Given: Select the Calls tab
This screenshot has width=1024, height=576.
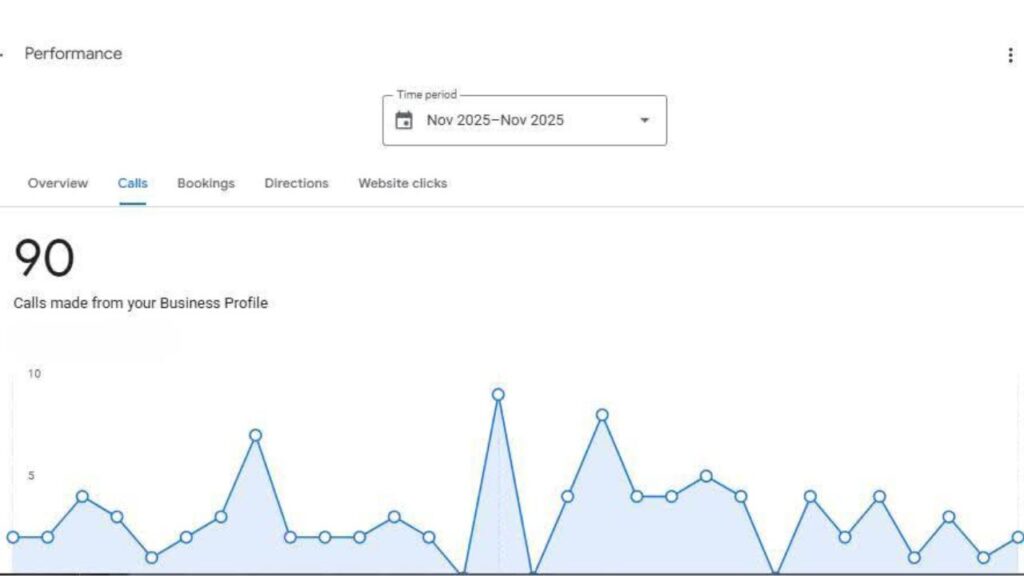Looking at the screenshot, I should point(132,183).
